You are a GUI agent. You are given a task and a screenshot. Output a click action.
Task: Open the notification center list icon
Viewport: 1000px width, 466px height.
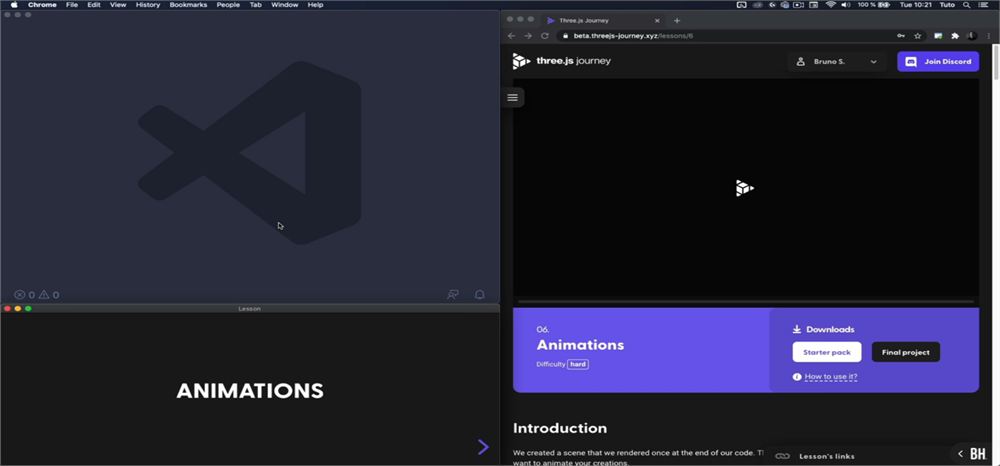tap(983, 4)
